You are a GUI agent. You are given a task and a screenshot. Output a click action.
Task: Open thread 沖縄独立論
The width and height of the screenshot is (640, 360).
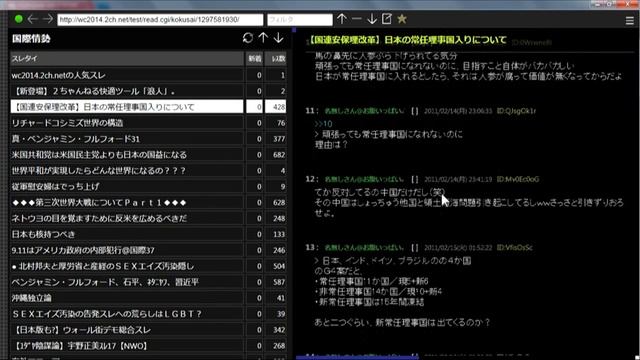click(127, 298)
